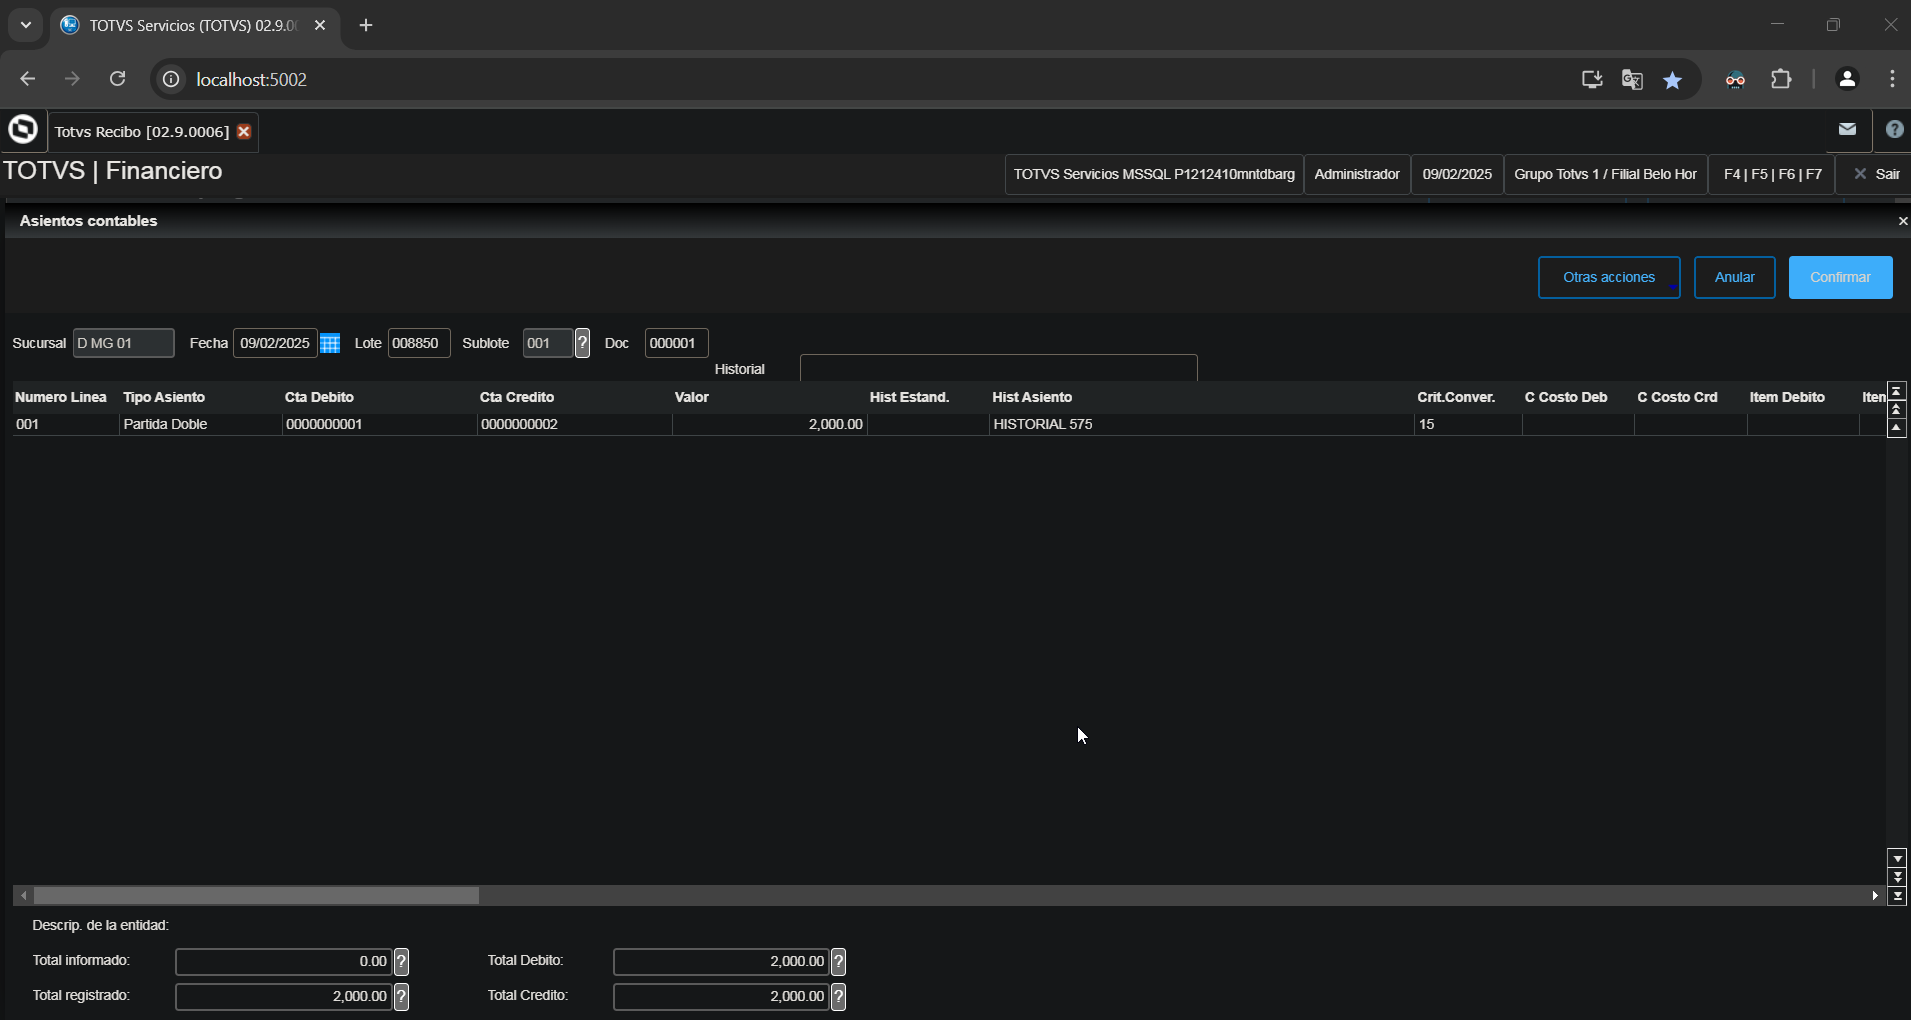Open the browser extensions puzzle icon
1911x1020 pixels.
(x=1781, y=80)
